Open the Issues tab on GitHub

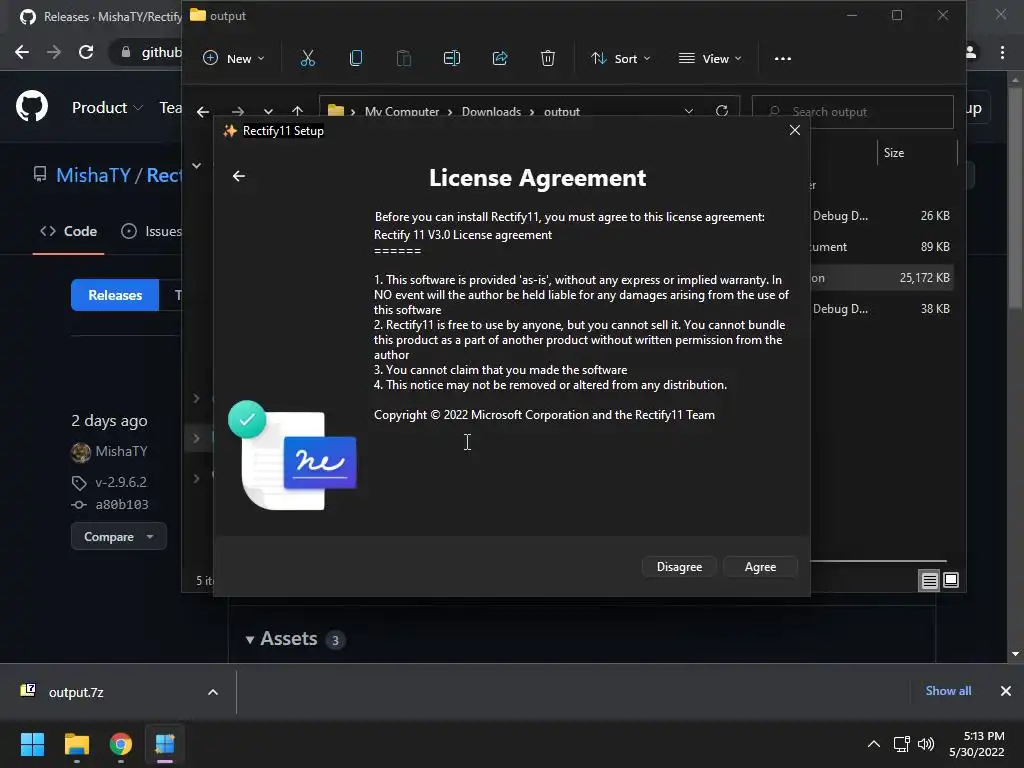point(152,231)
